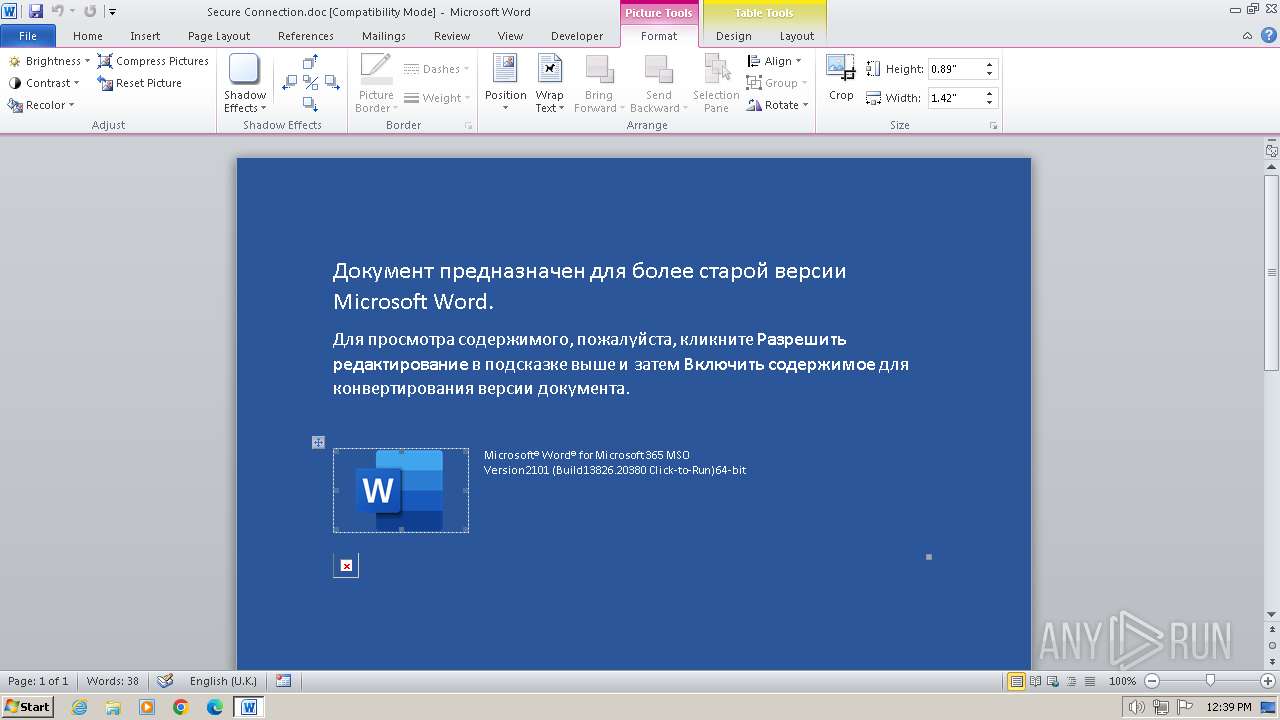Screen dimensions: 1280x720
Task: Click the Page: 1 of 1 indicator
Action: coord(38,681)
